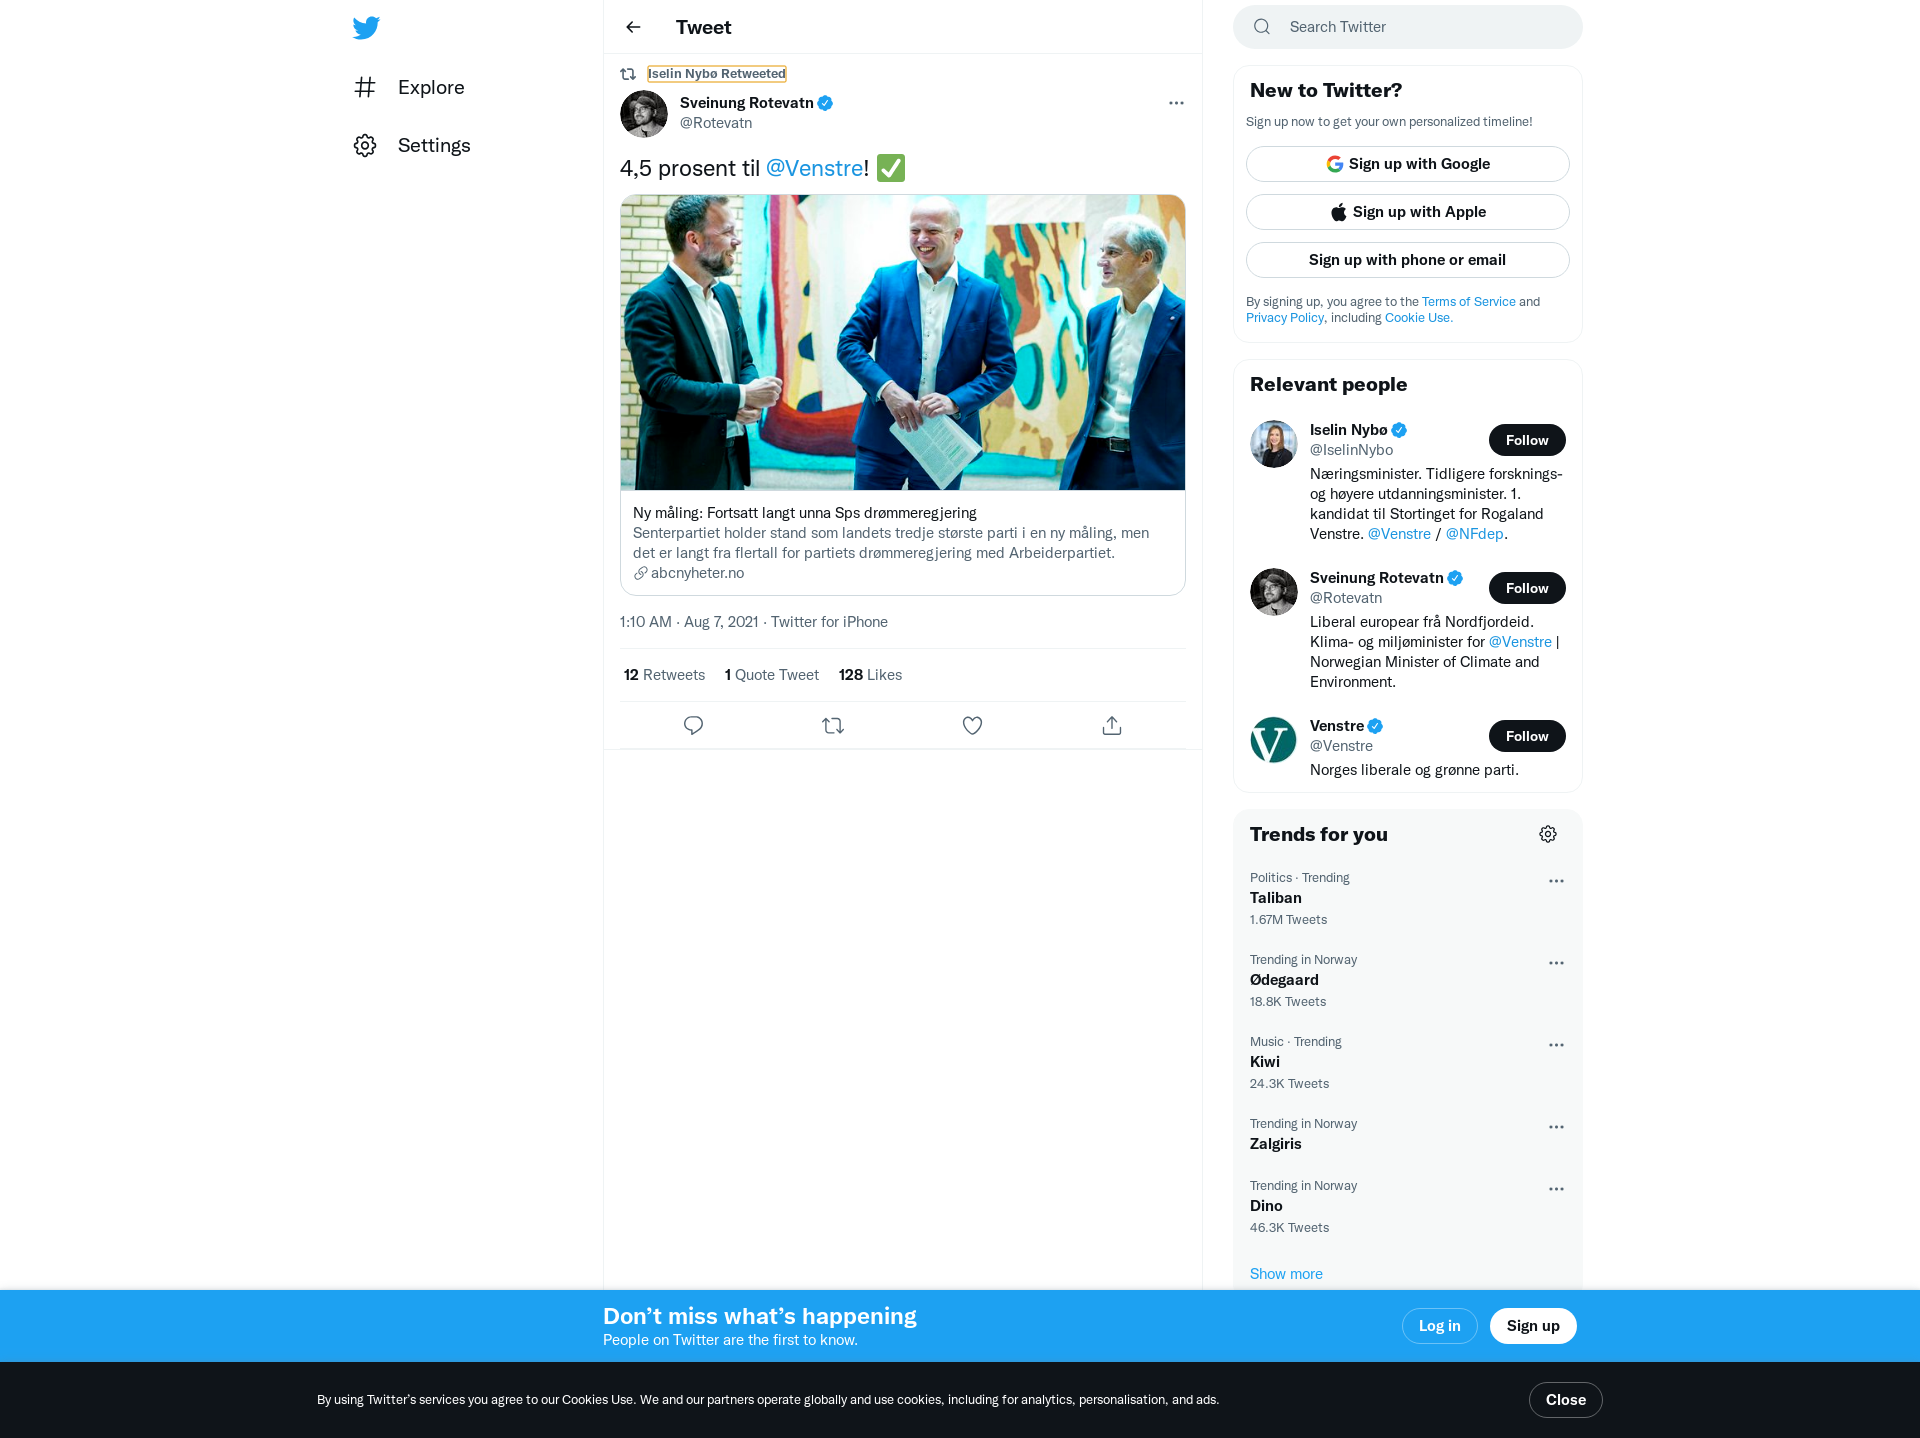Click the share tweet icon
This screenshot has height=1438, width=1920.
[1112, 726]
